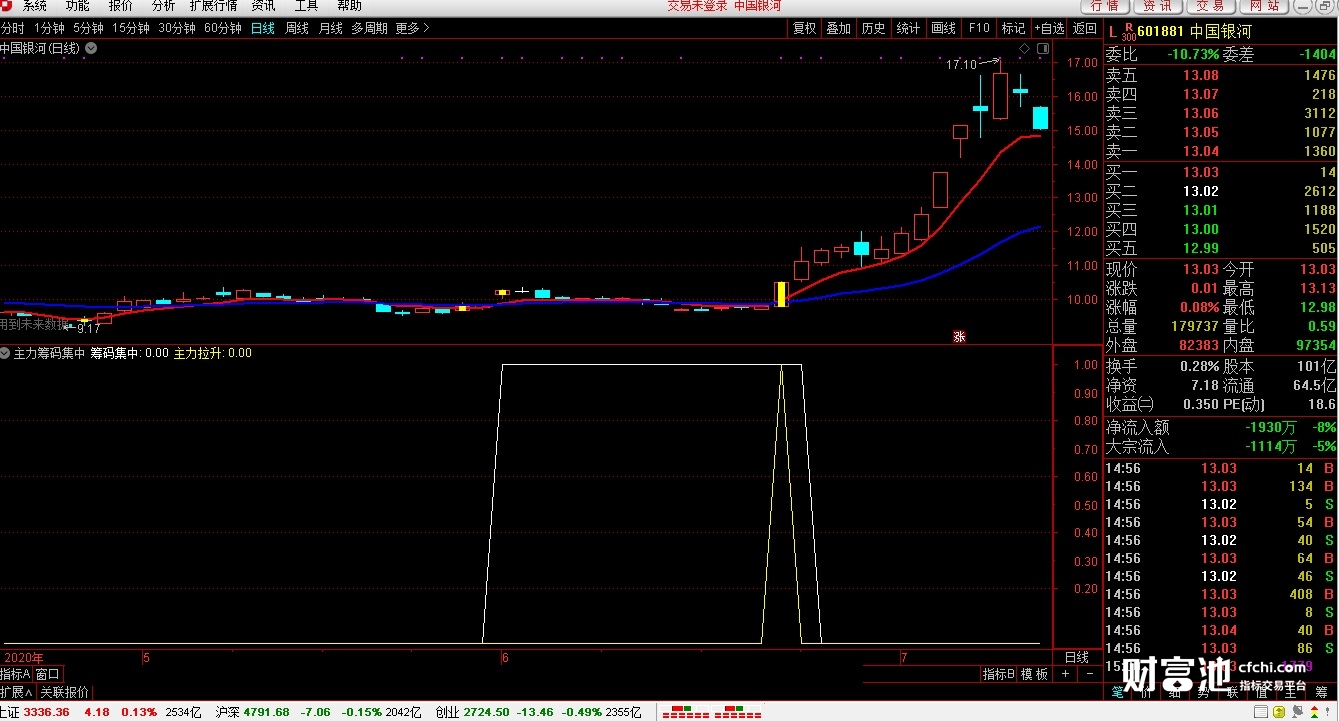Screen dimensions: 1339x721
Task: Open the 功能 menu
Action: point(78,6)
